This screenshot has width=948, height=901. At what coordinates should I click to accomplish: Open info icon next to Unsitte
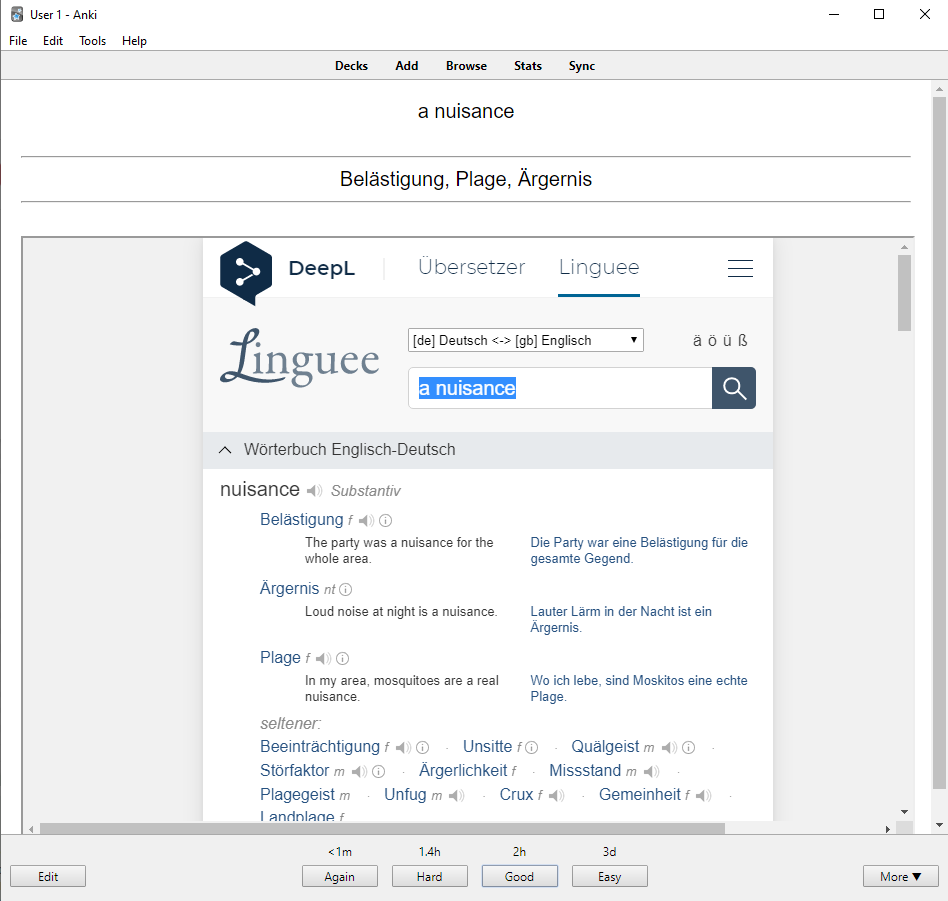[x=531, y=747]
